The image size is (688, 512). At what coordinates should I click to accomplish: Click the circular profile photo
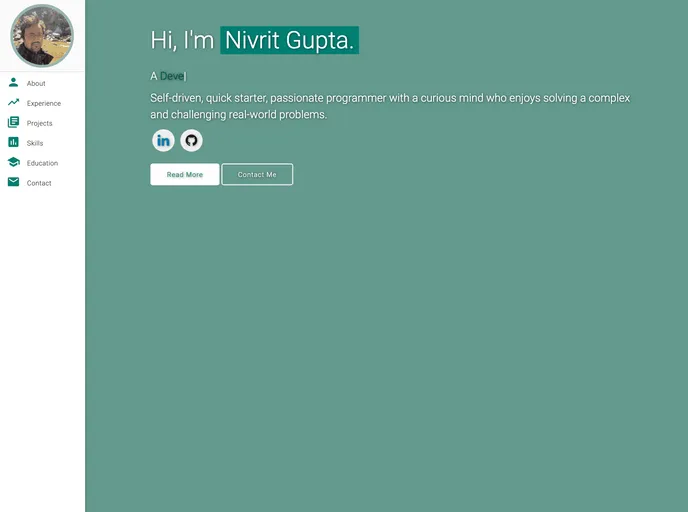pyautogui.click(x=42, y=36)
